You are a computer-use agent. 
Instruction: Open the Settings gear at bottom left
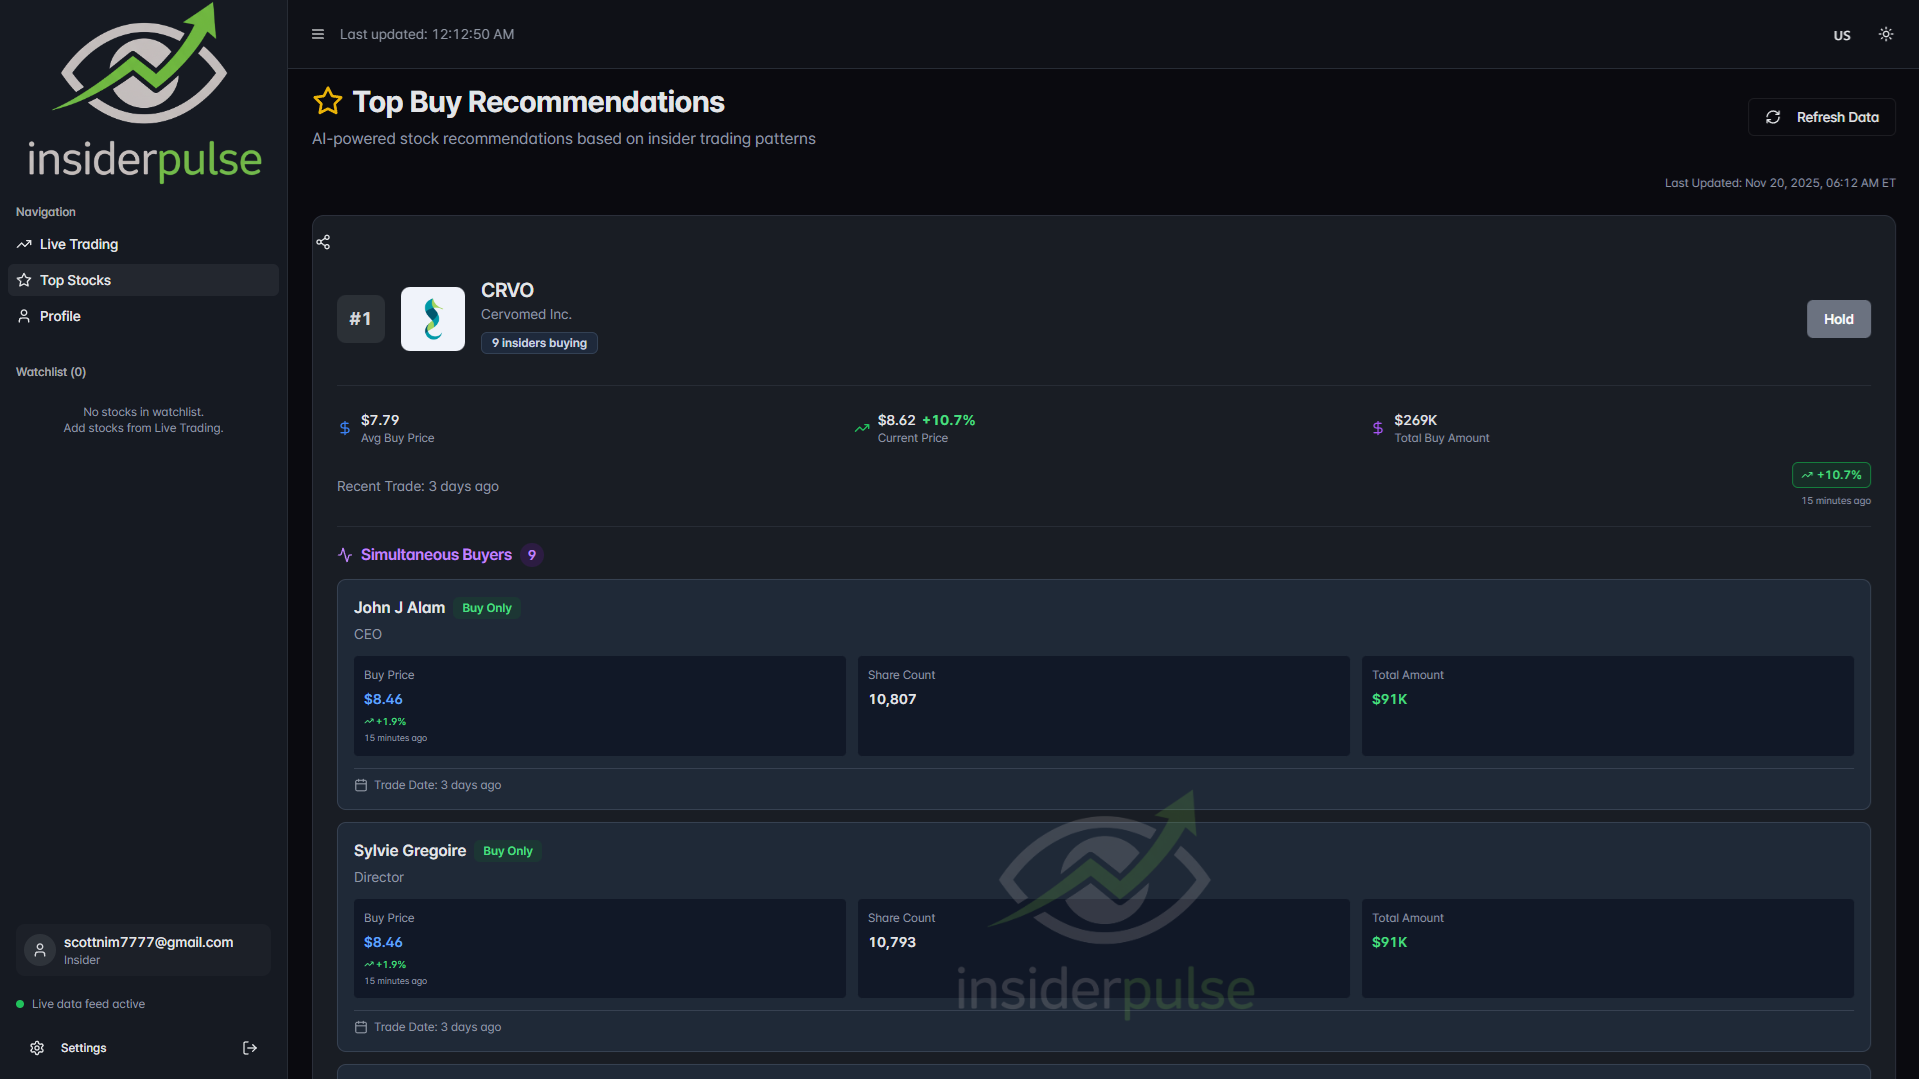[x=37, y=1047]
